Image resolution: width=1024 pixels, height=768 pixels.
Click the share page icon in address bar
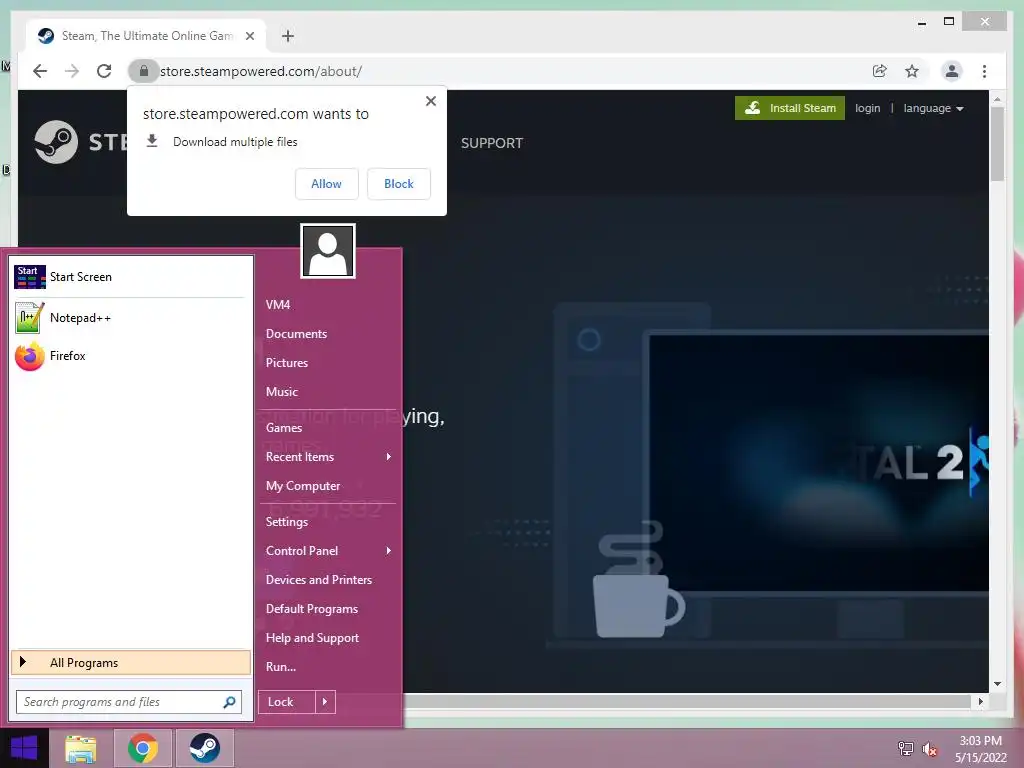point(880,71)
